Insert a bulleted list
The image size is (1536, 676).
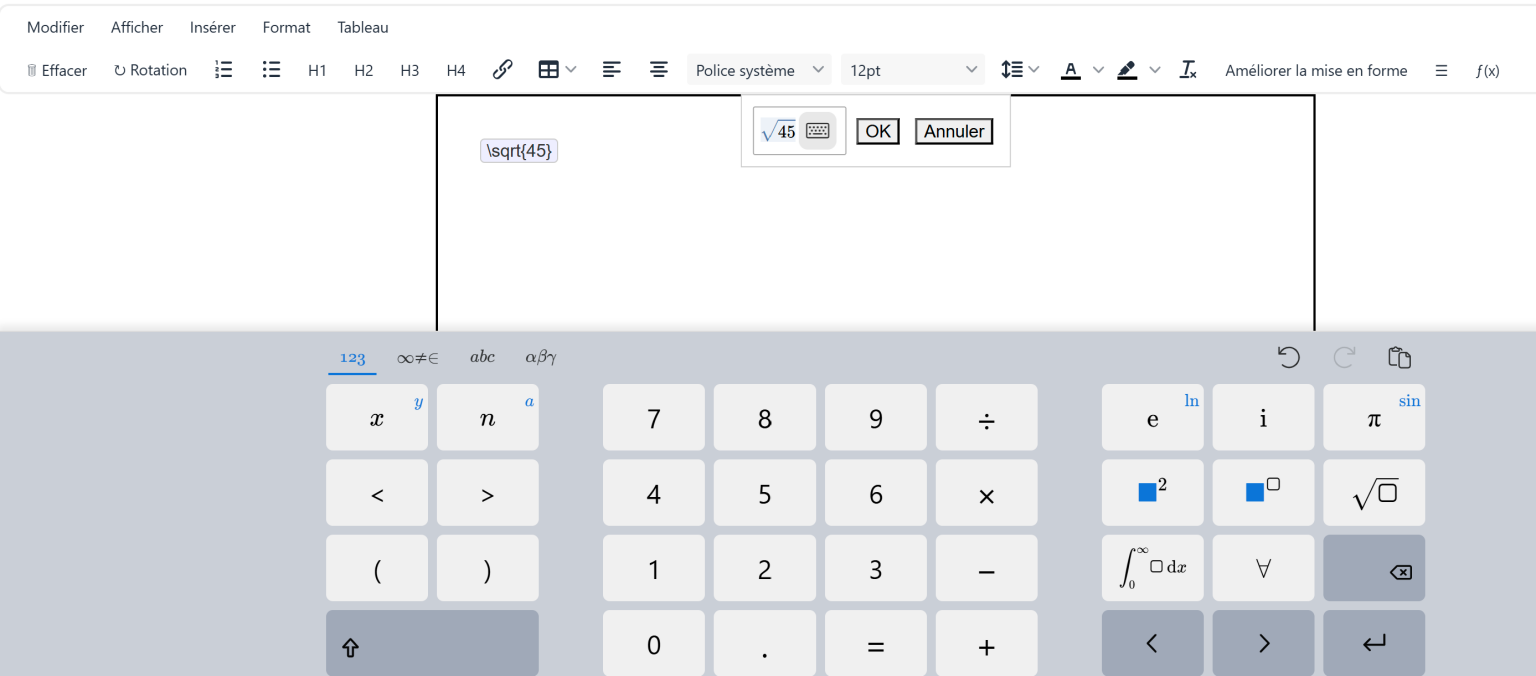click(271, 70)
